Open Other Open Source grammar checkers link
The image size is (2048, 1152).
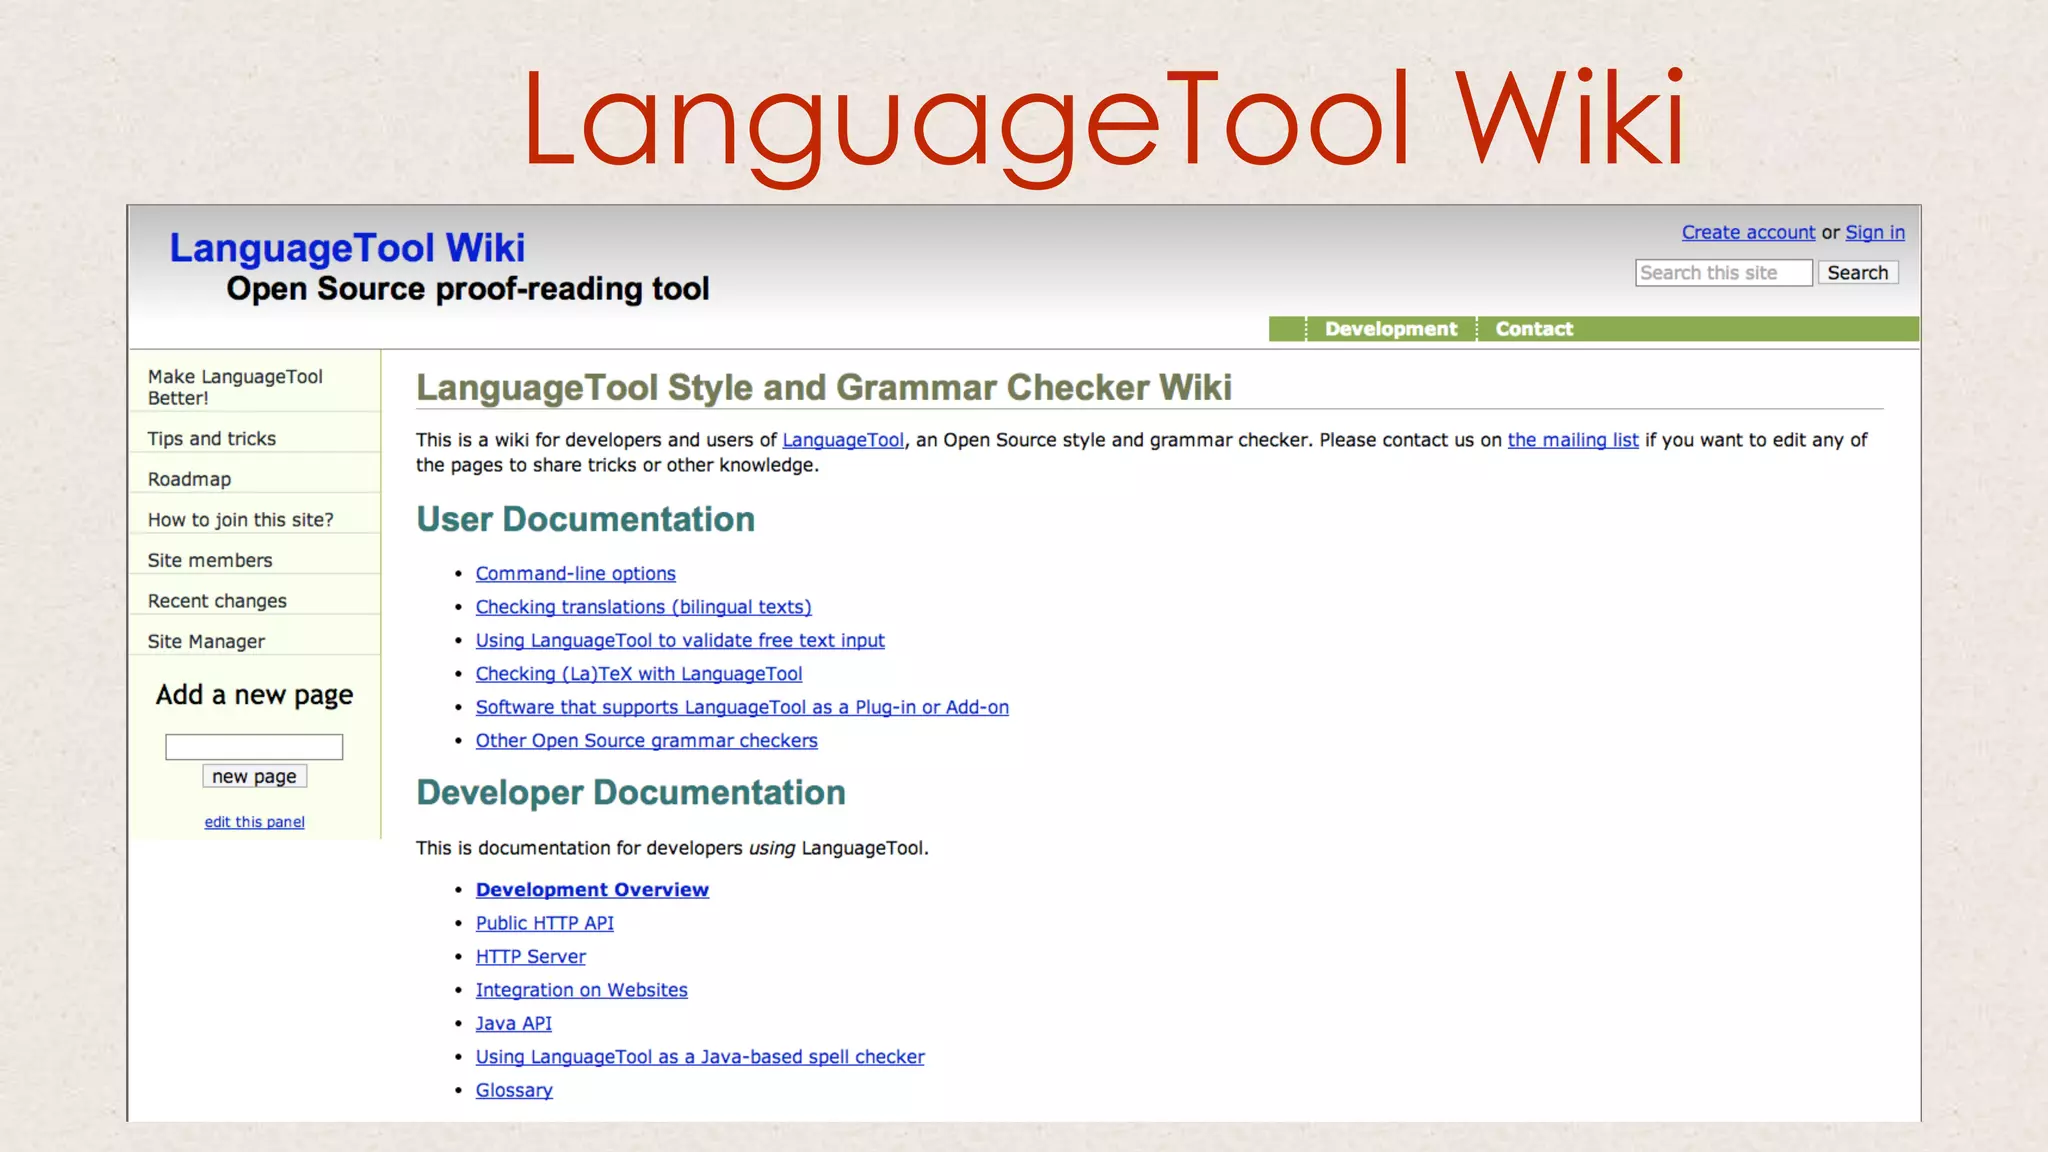[647, 741]
